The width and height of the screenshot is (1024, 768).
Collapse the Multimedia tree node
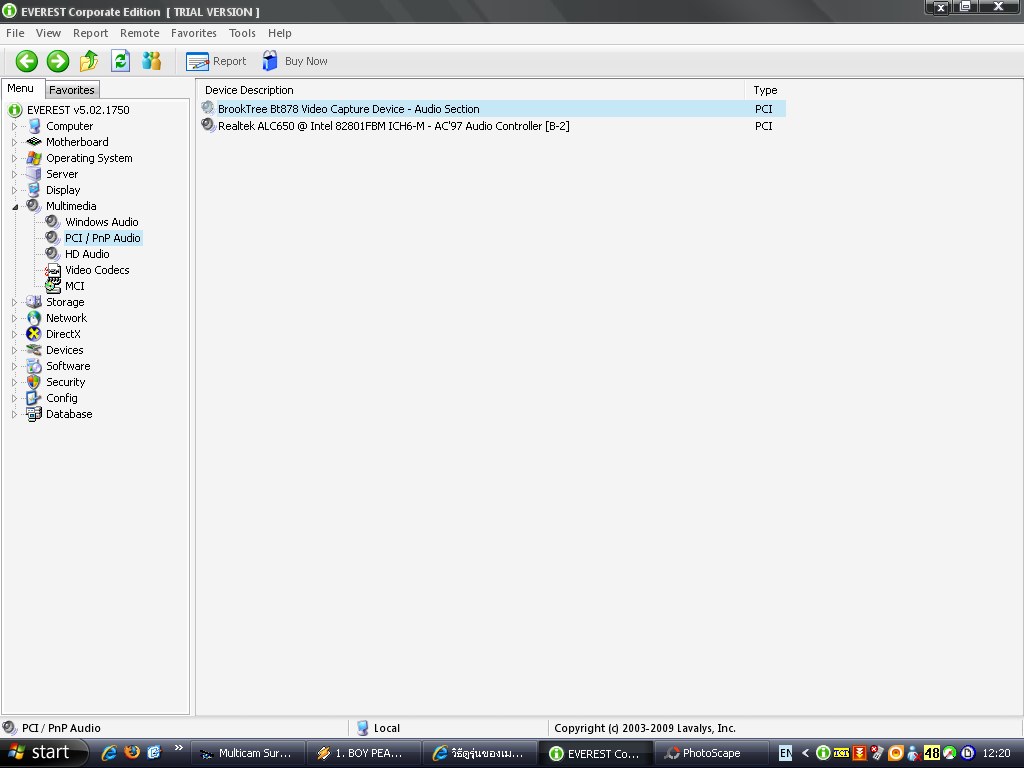(x=14, y=206)
